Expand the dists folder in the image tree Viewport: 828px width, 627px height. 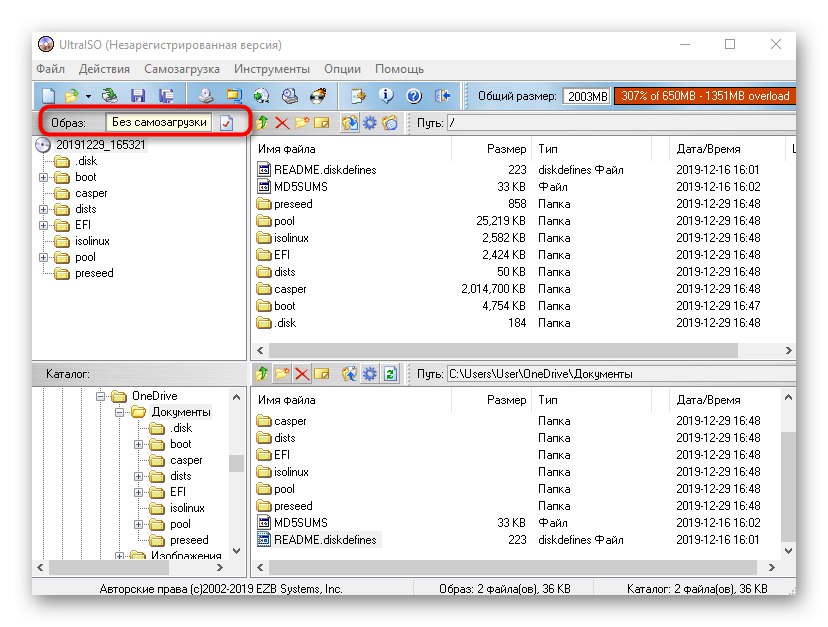tap(44, 210)
